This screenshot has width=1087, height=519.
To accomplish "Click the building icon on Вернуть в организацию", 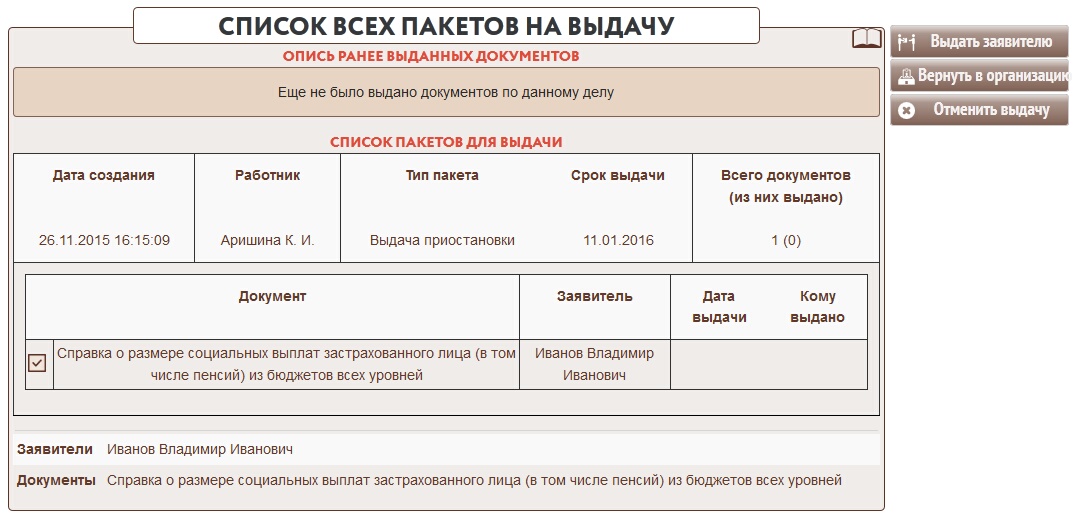I will [x=905, y=76].
